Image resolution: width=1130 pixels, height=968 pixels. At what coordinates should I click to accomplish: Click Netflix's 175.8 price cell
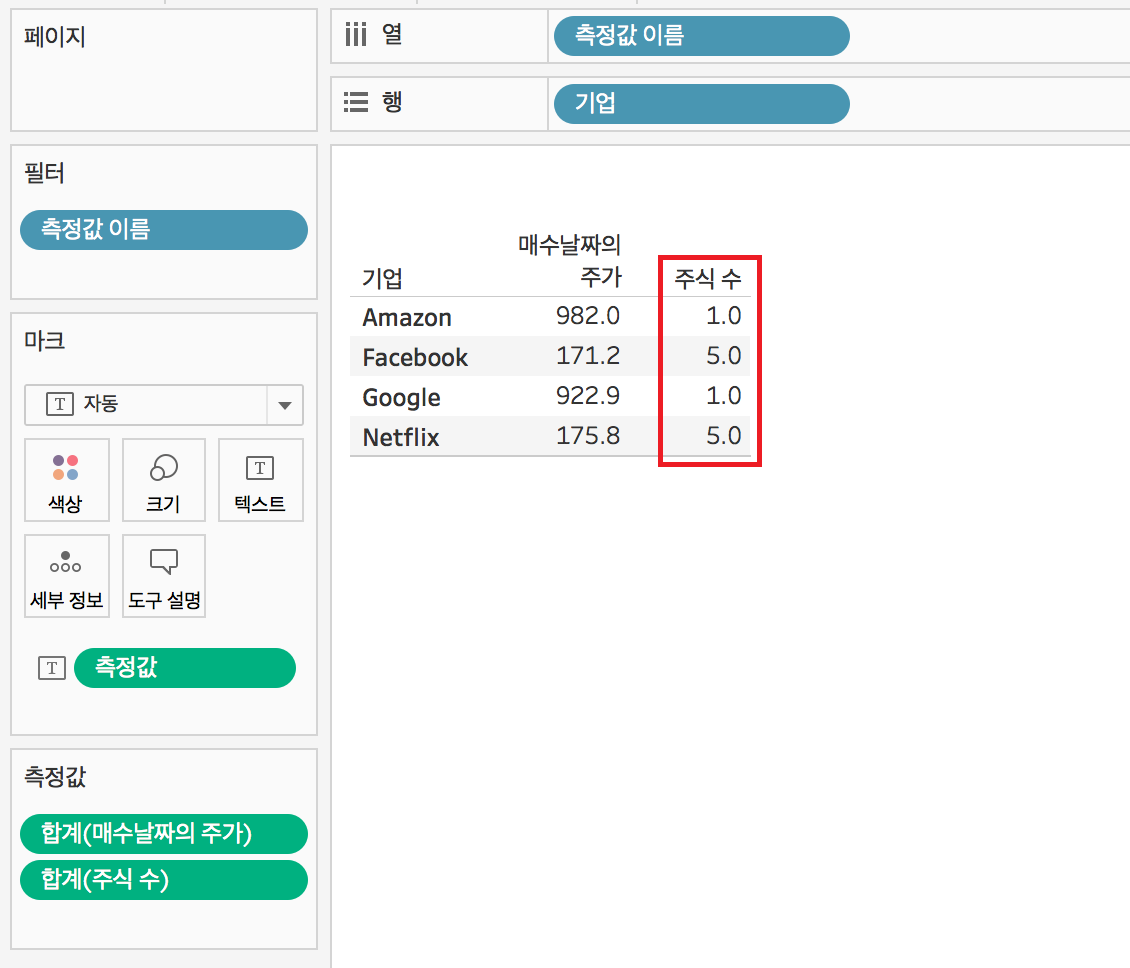pos(587,436)
